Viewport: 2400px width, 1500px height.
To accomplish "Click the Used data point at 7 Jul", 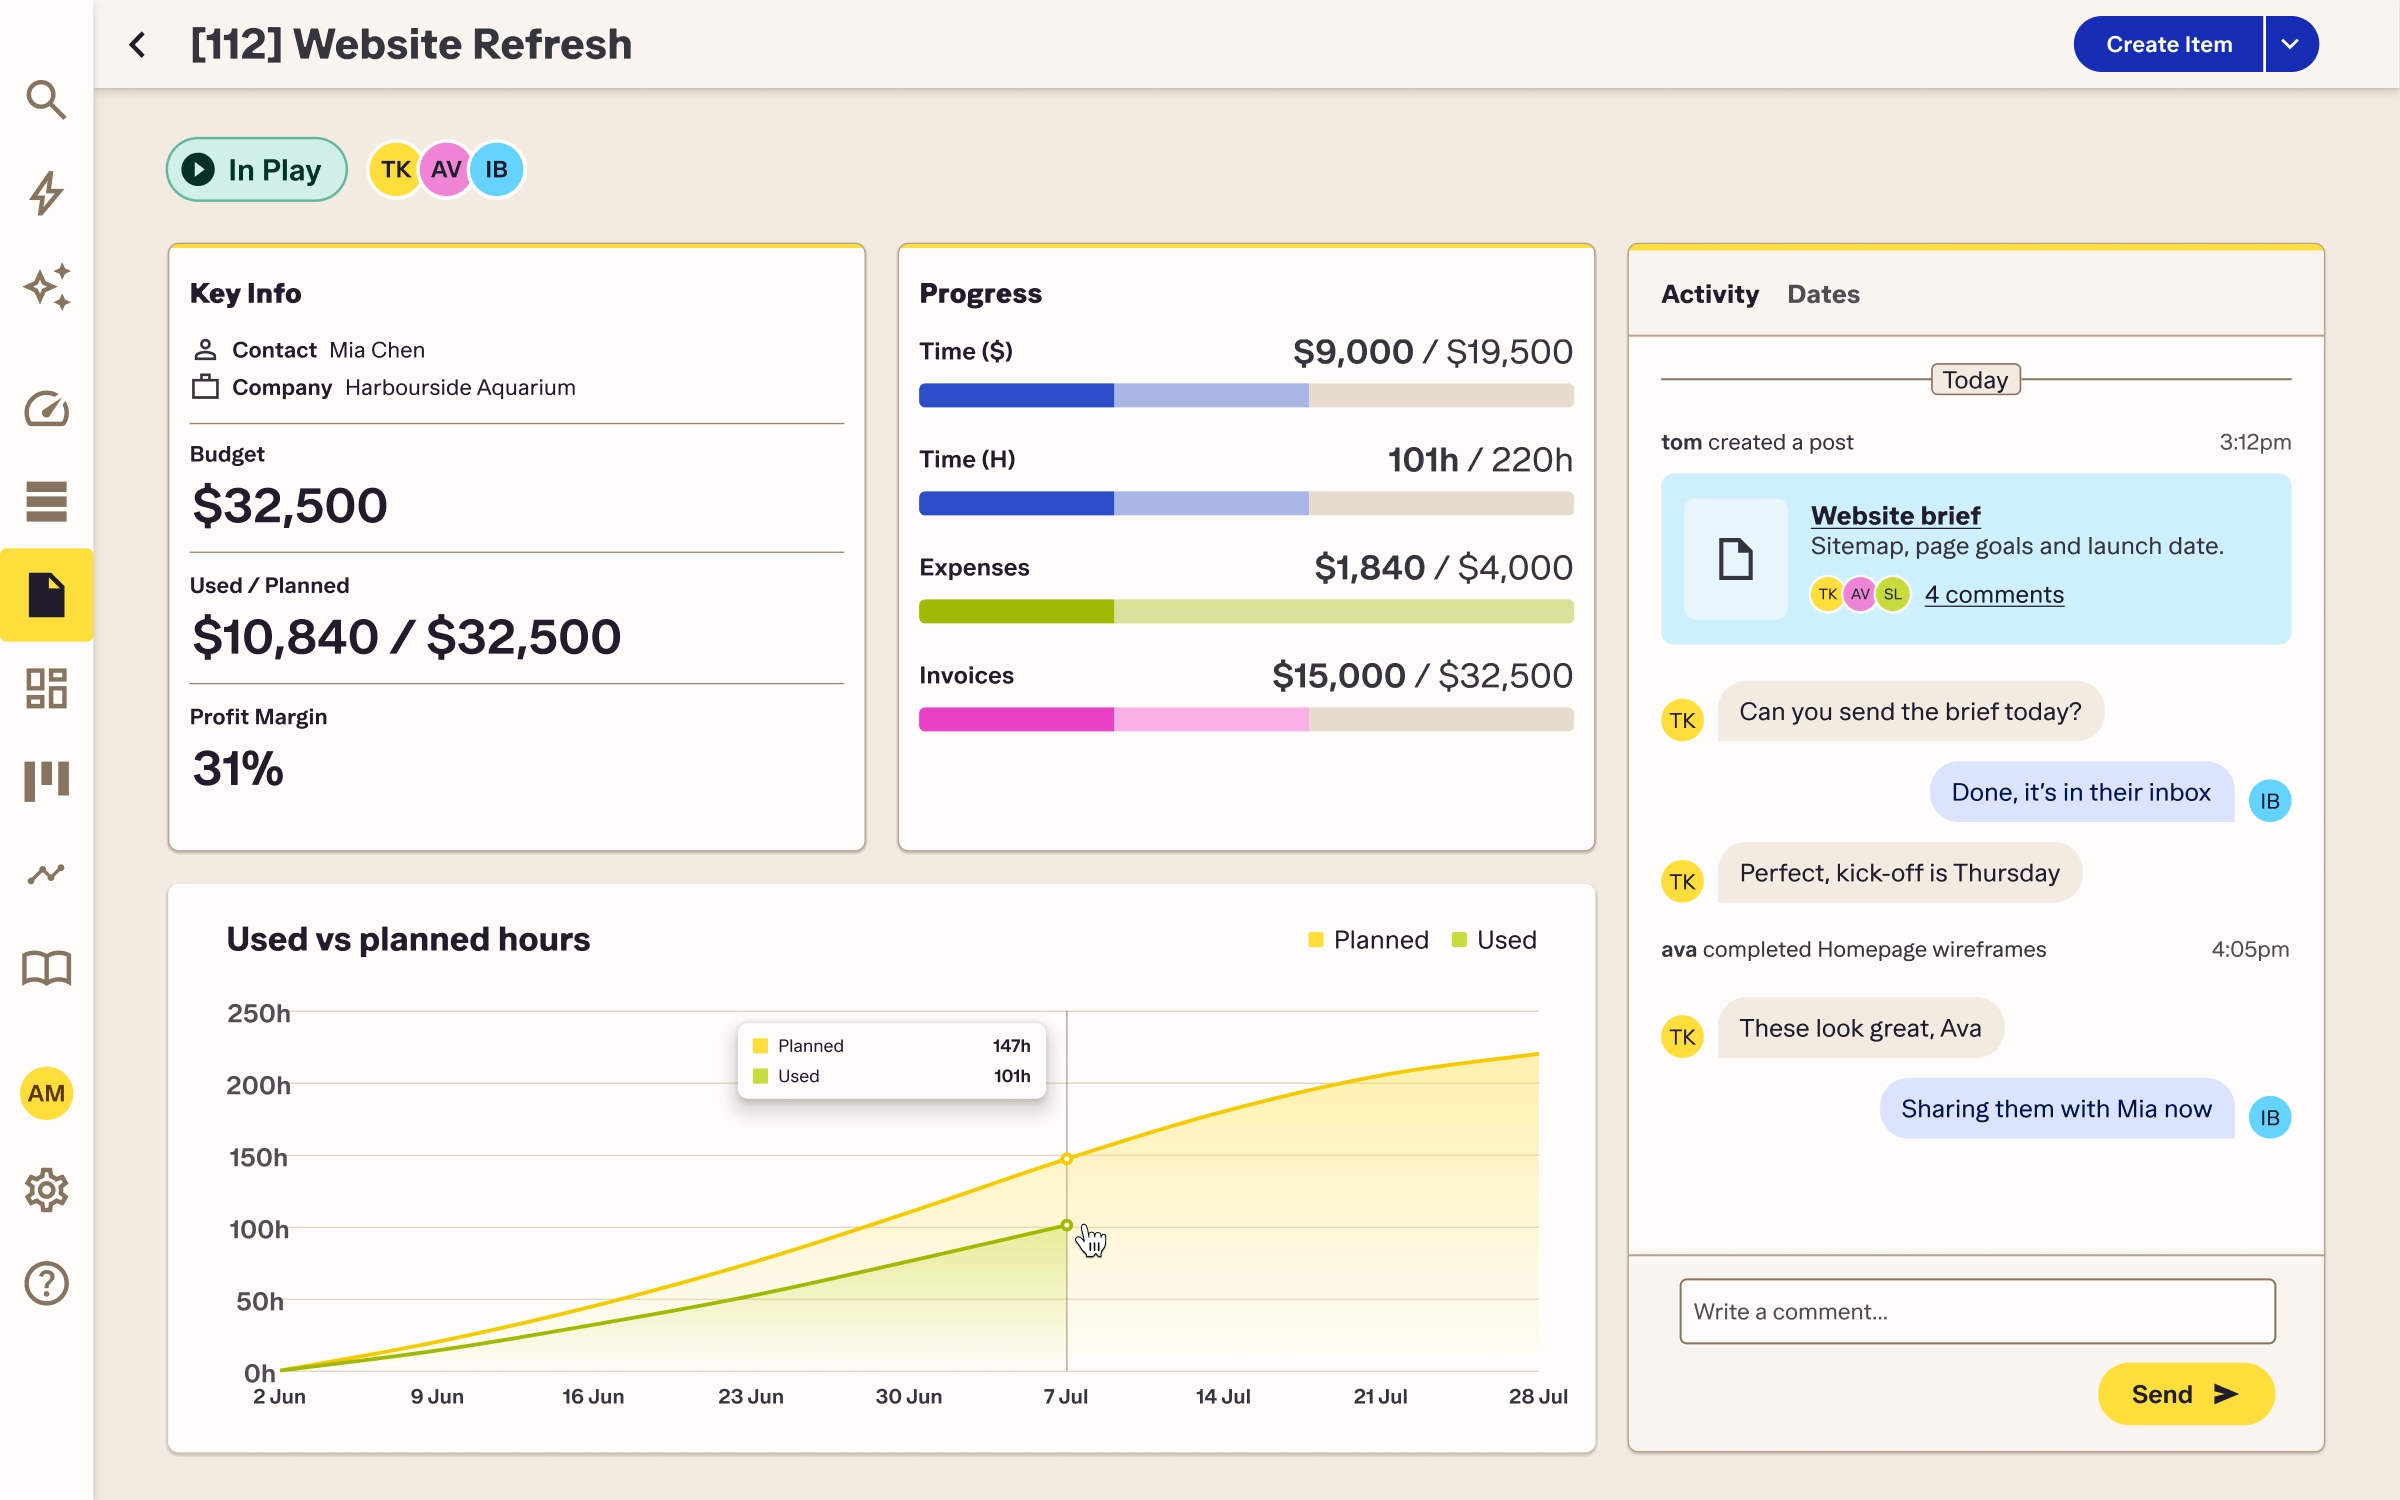I will pos(1067,1225).
